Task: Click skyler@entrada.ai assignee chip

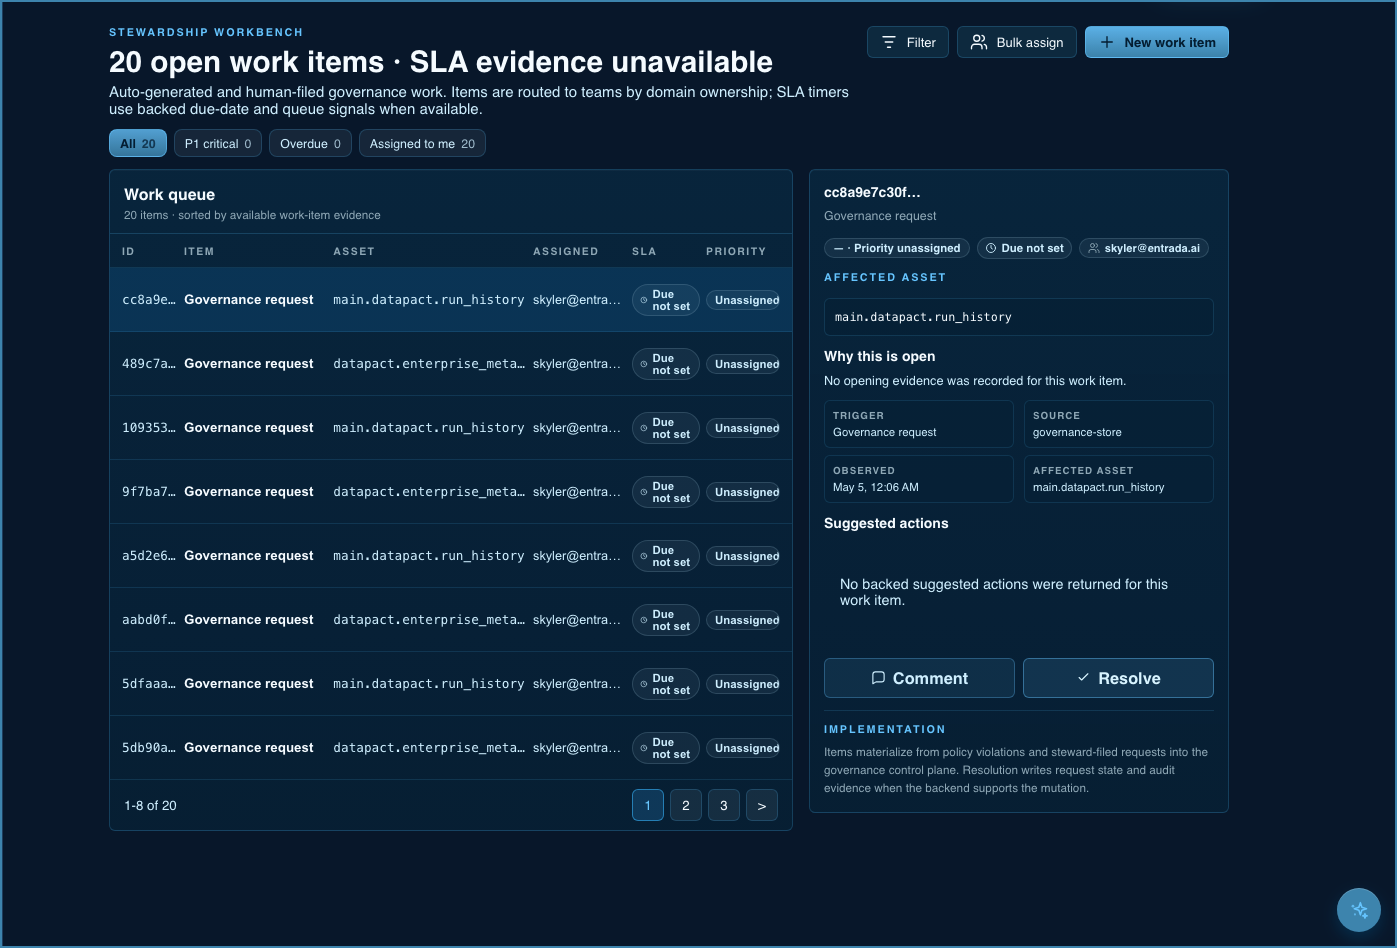Action: (x=1144, y=248)
